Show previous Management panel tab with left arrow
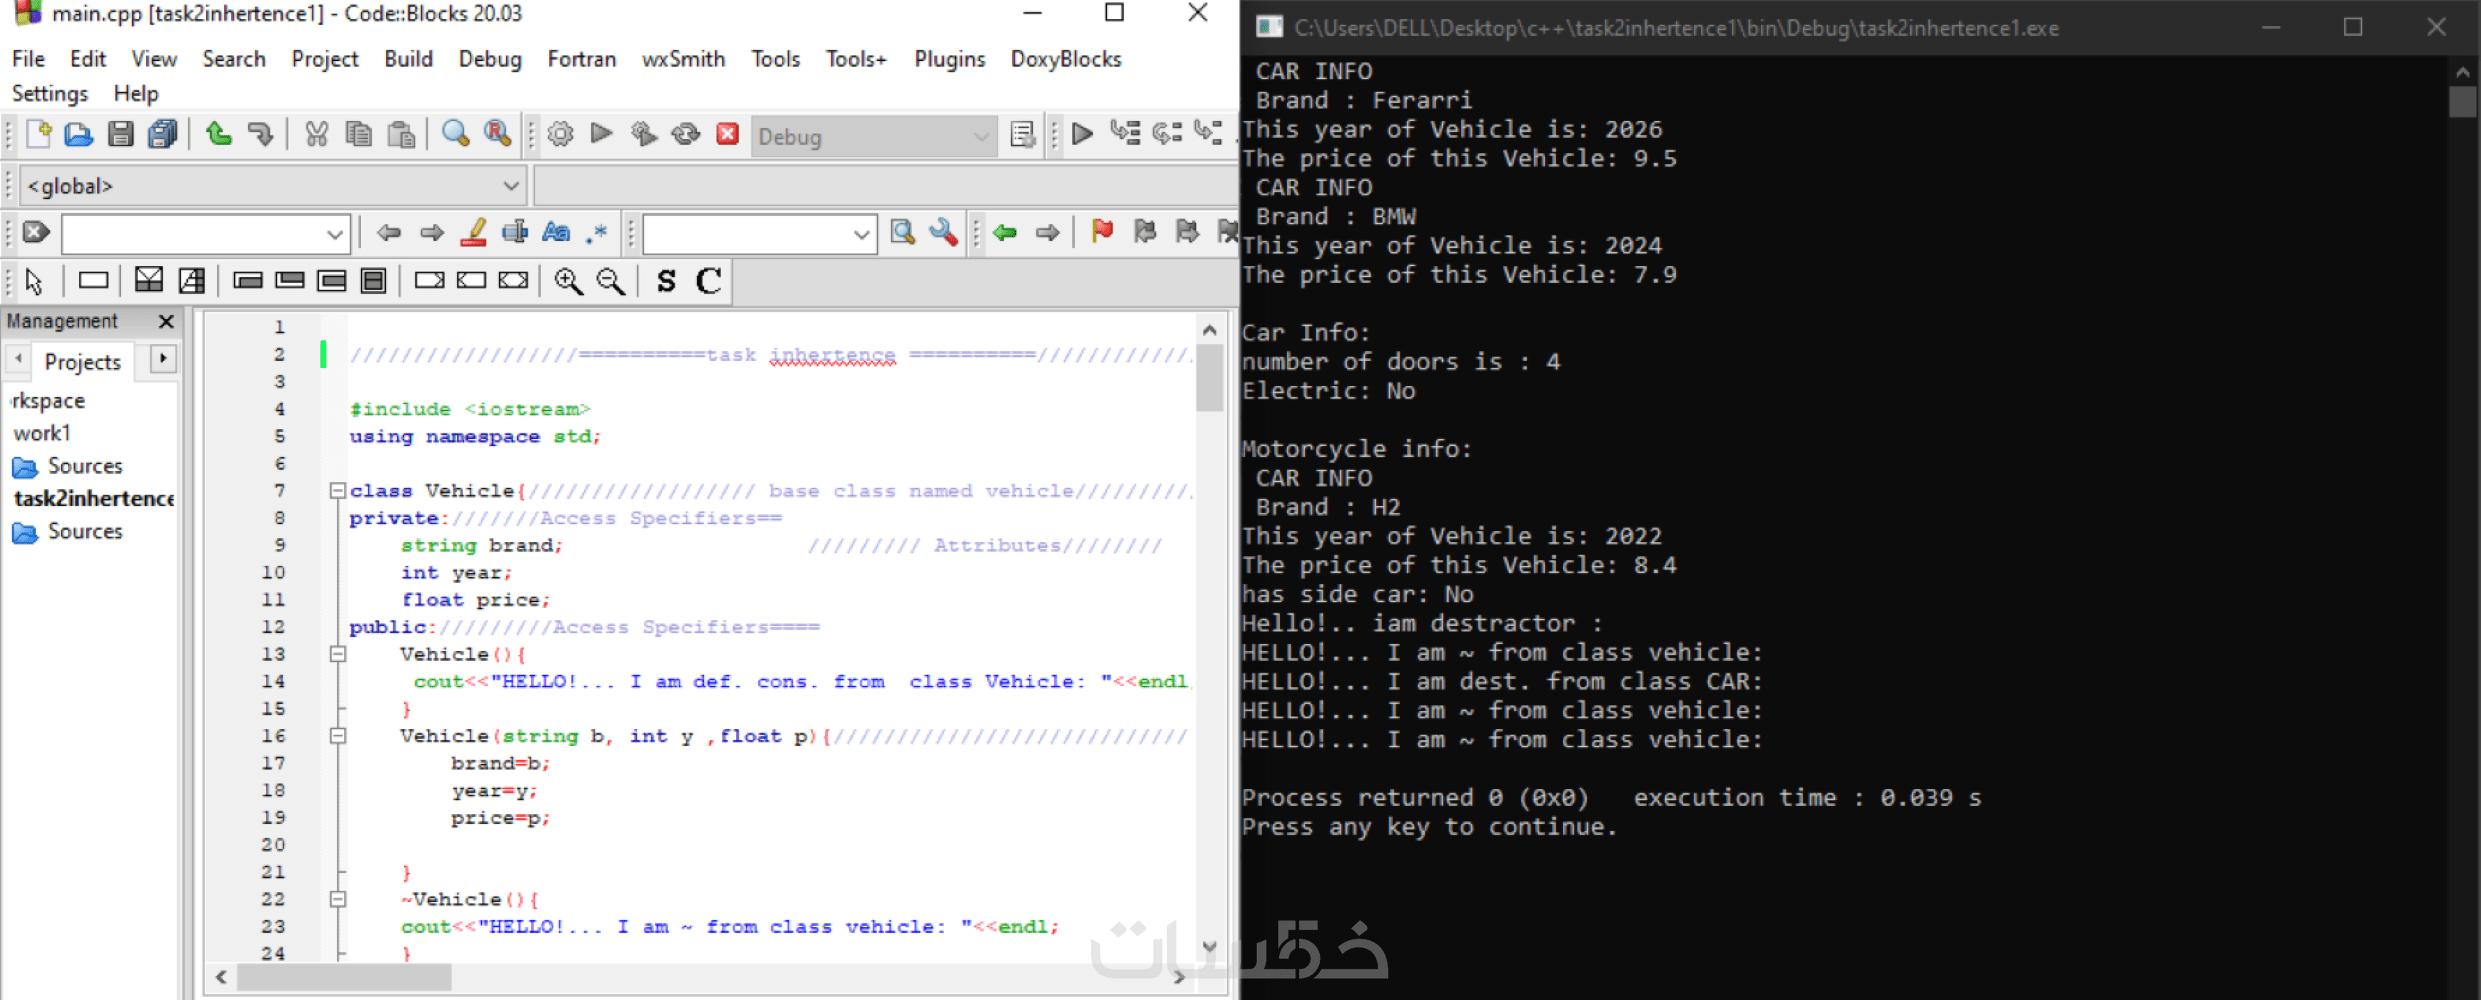2481x1000 pixels. pos(18,359)
